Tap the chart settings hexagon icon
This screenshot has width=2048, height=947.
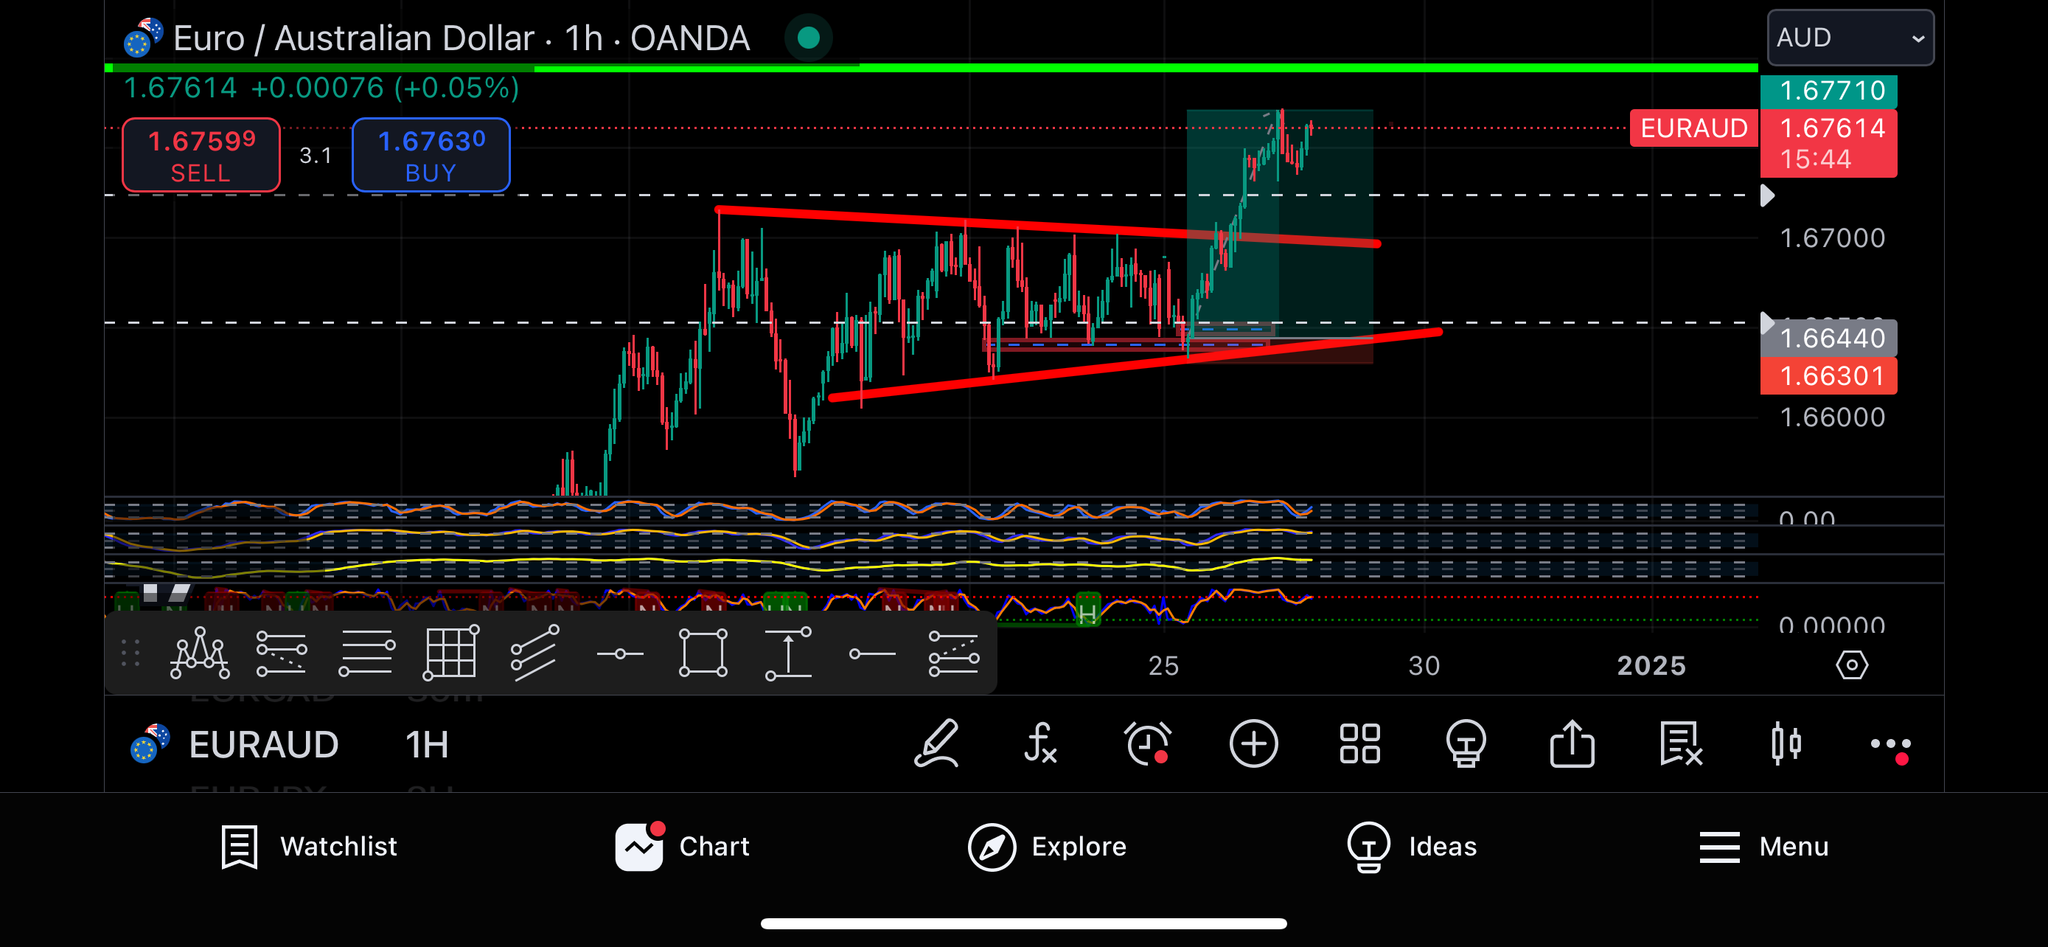coord(1851,665)
